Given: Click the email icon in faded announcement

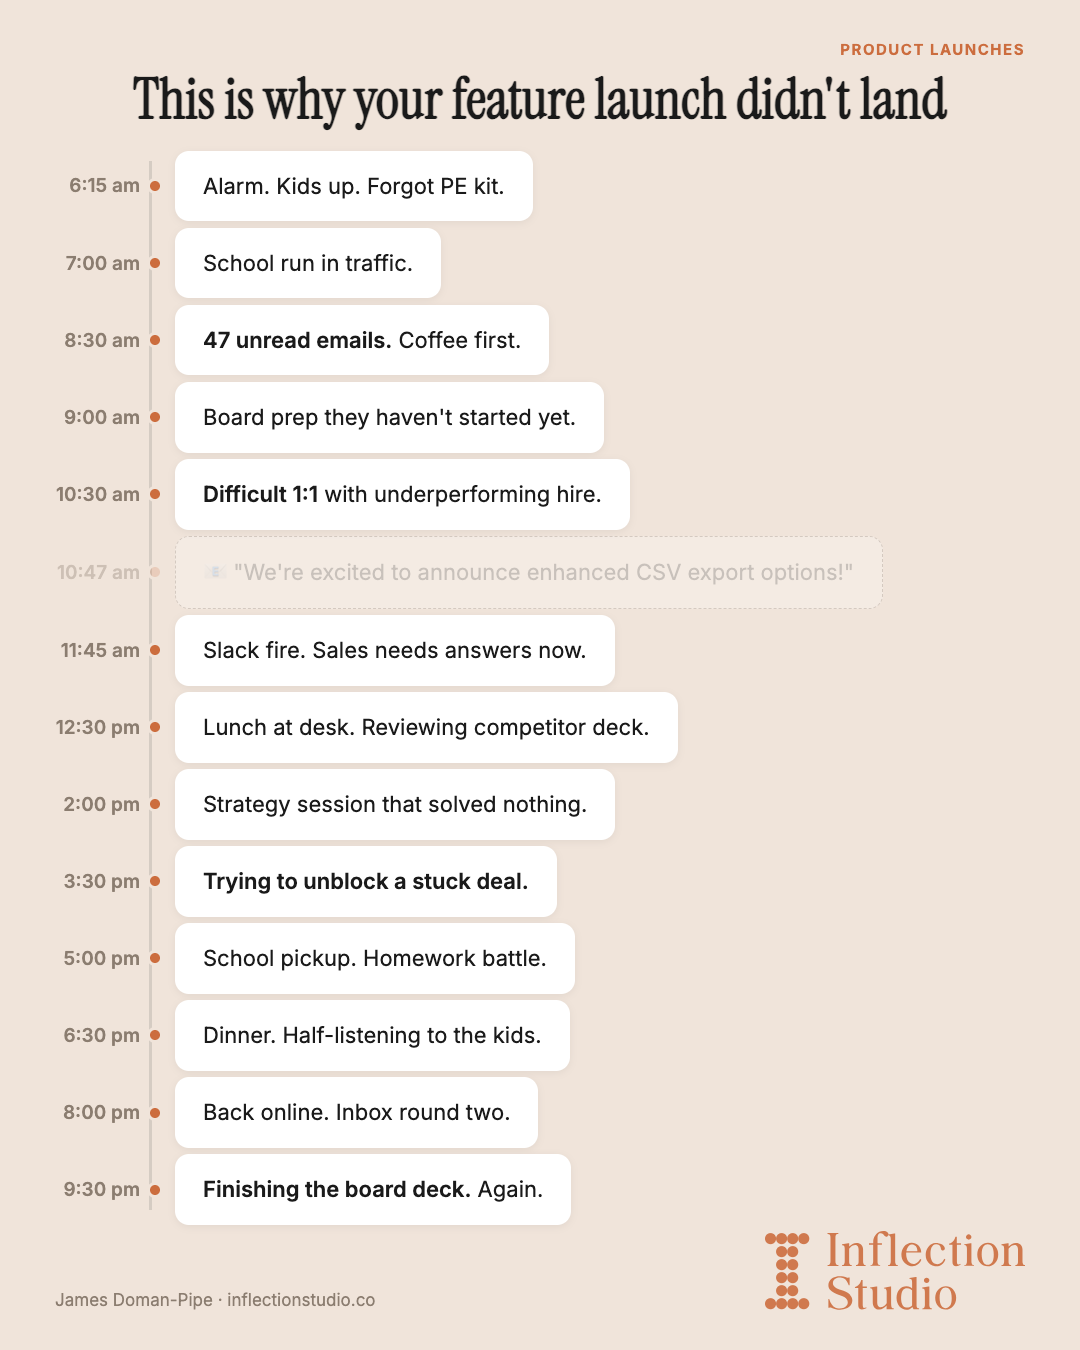Looking at the screenshot, I should click(215, 572).
